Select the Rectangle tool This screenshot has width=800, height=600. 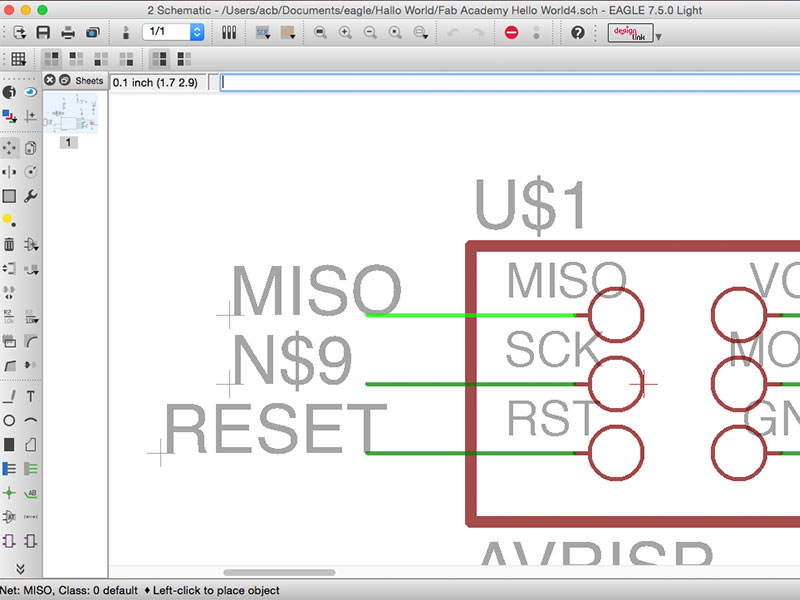9,444
